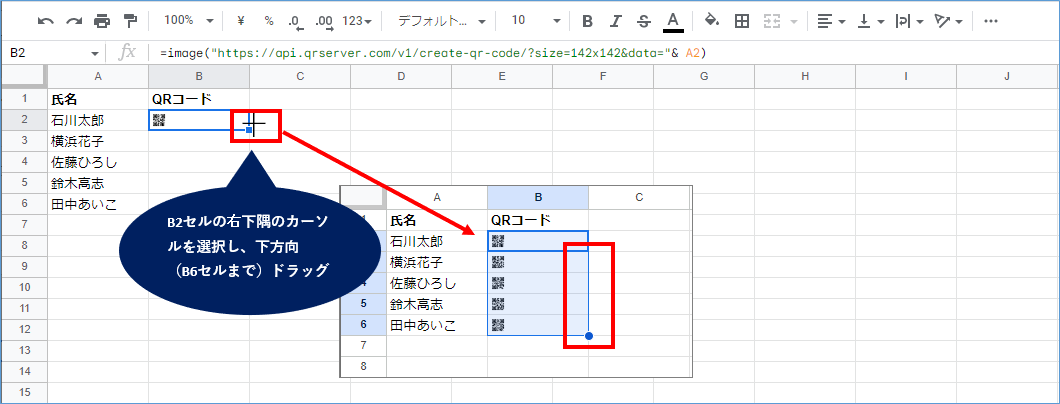The width and height of the screenshot is (1060, 404).
Task: Increase decimal places (.00)
Action: 324,21
